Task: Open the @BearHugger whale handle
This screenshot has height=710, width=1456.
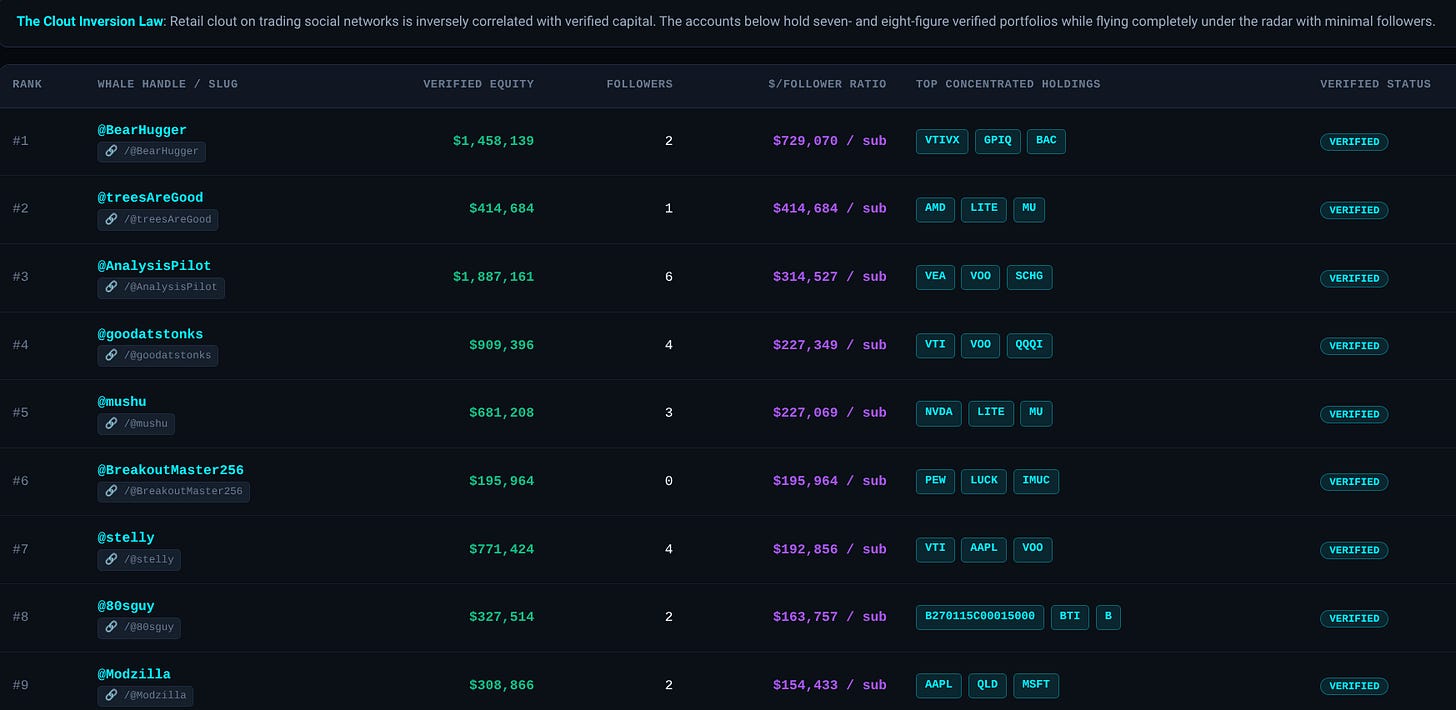Action: [142, 130]
